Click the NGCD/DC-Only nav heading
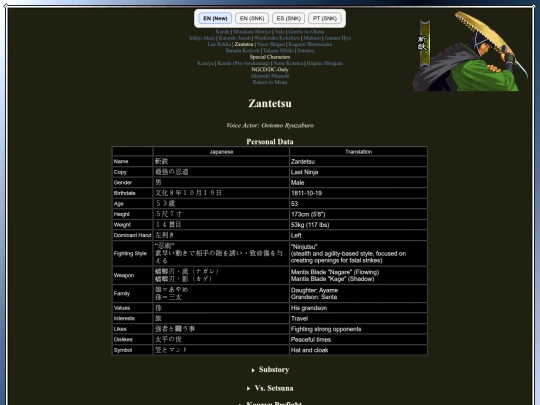This screenshot has width=540, height=405. click(x=270, y=70)
